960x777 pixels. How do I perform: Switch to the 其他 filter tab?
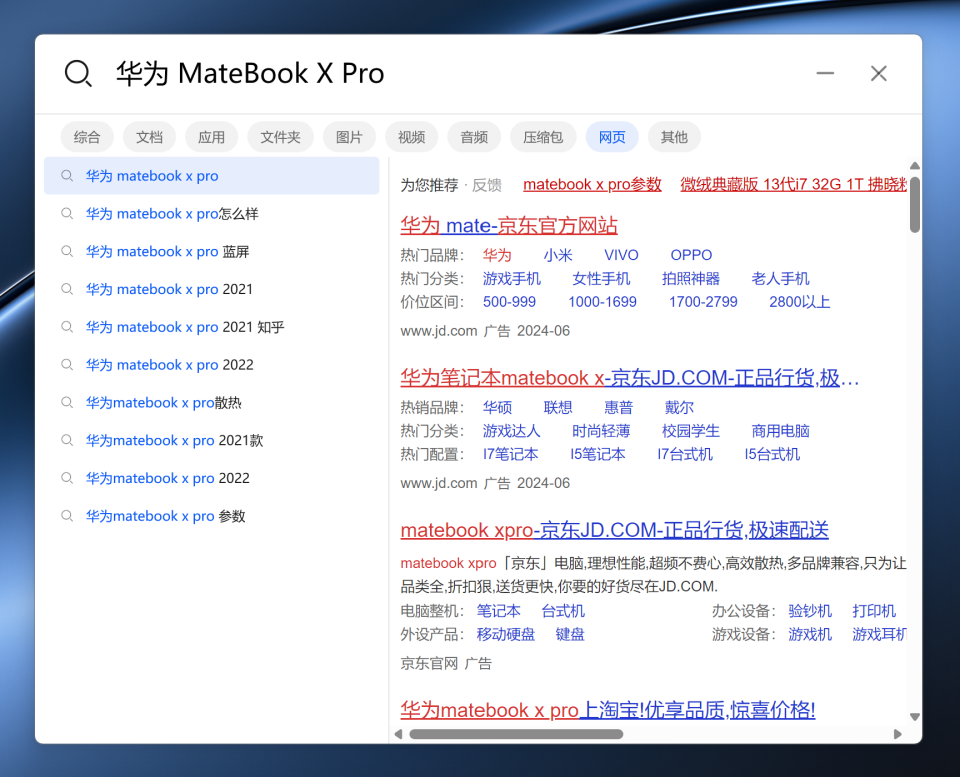674,137
